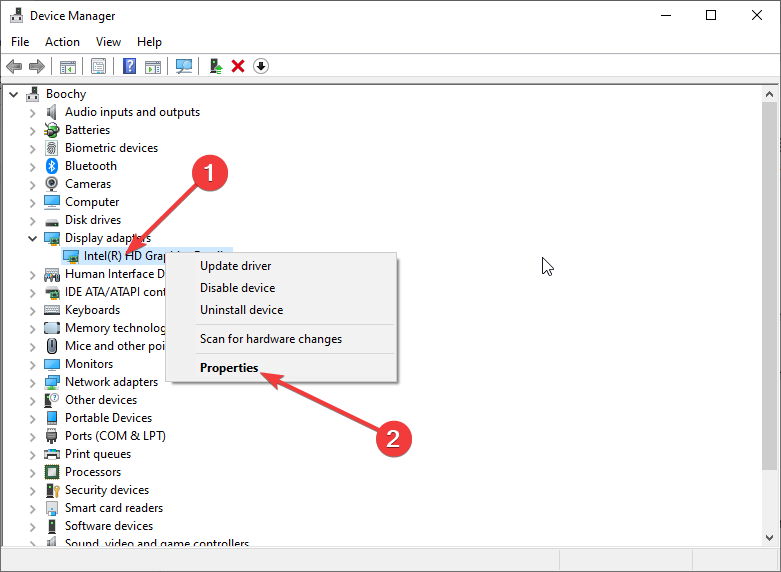The width and height of the screenshot is (781, 572).
Task: Click the Mice and other pointing devices icon
Action: tap(52, 346)
